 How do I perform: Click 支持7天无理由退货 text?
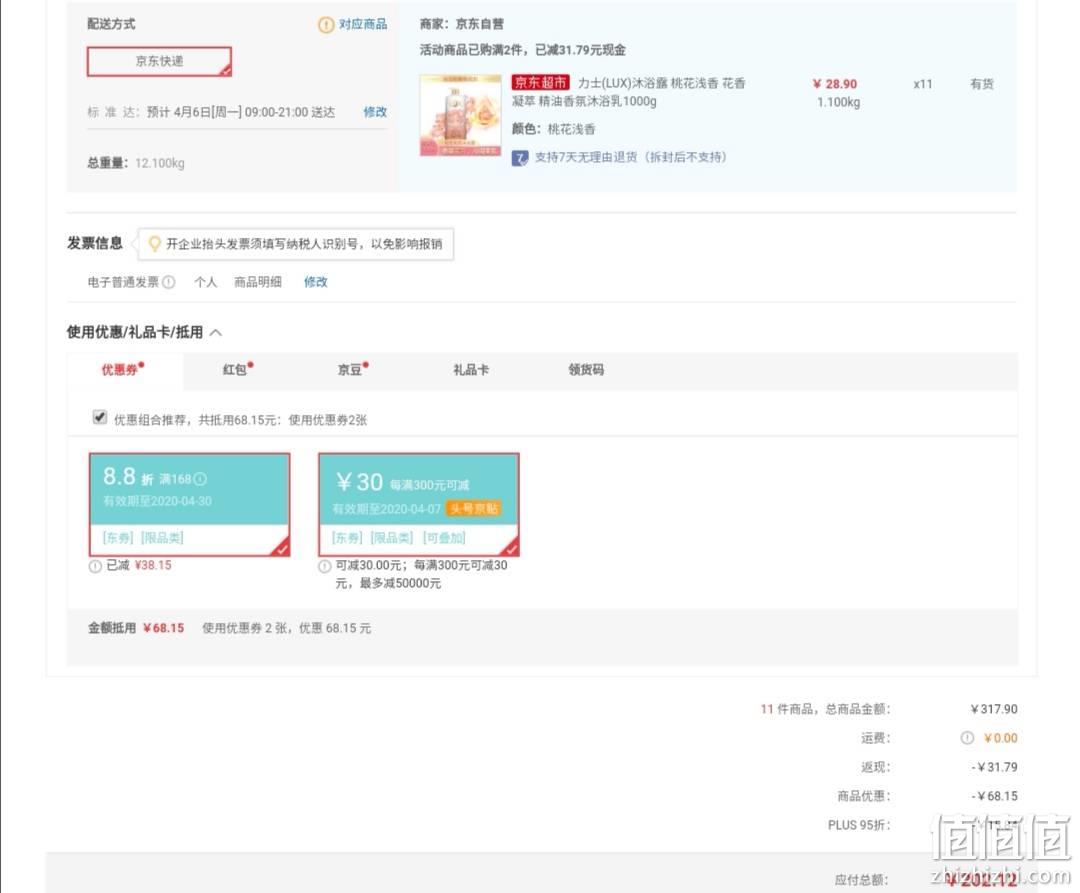click(x=630, y=157)
